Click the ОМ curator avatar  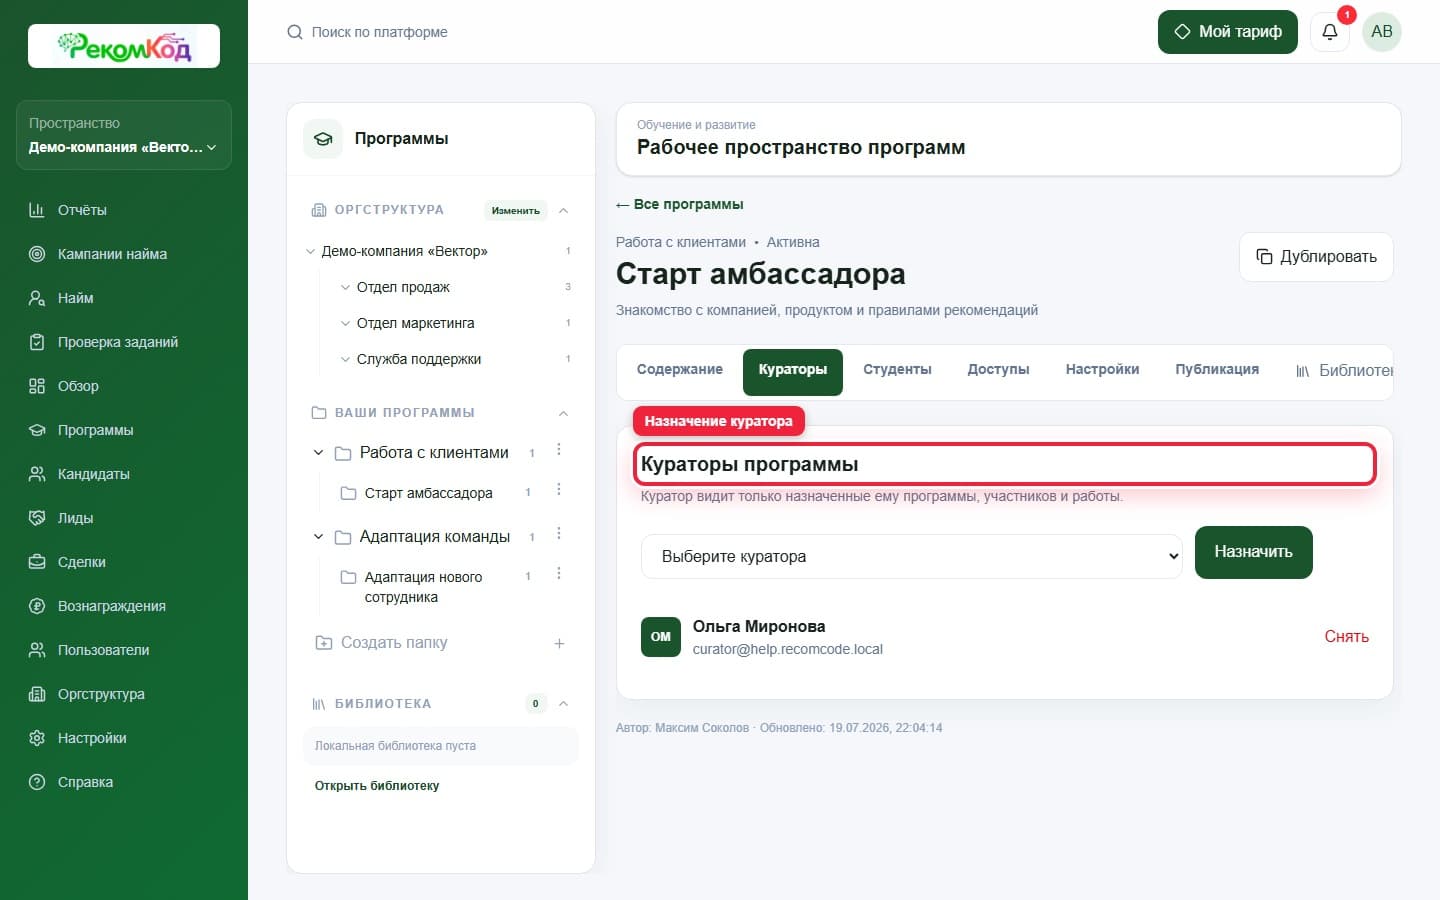point(661,637)
